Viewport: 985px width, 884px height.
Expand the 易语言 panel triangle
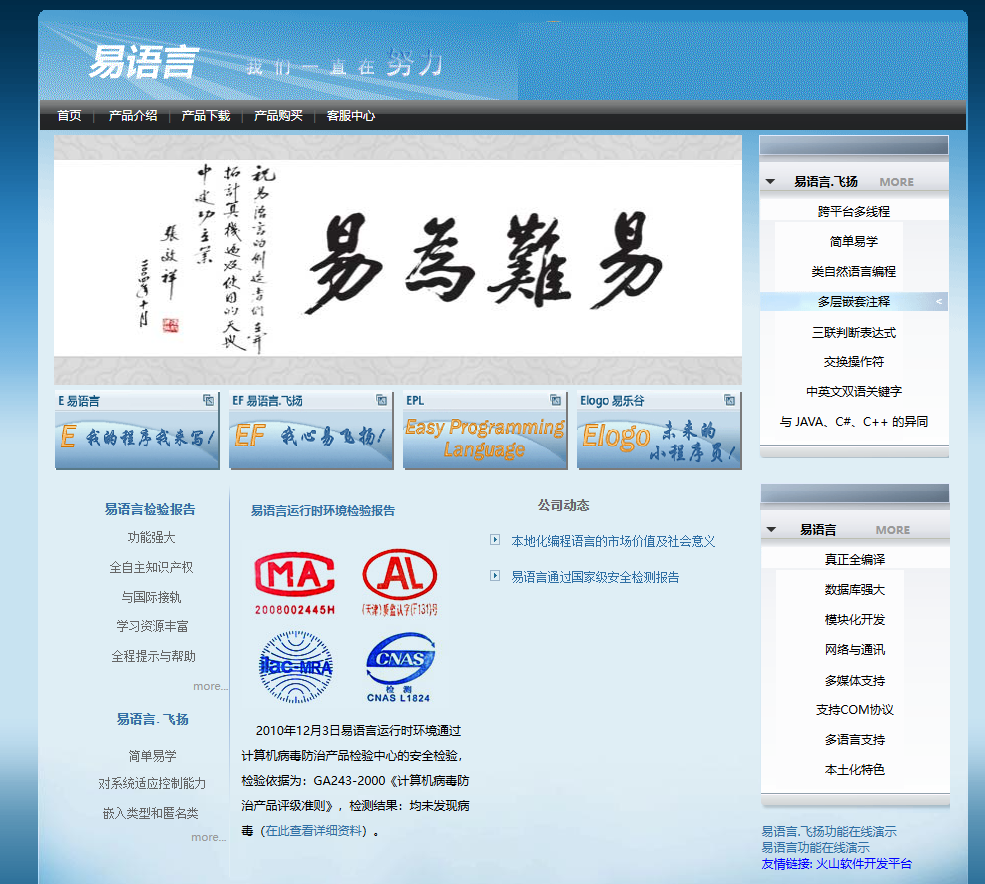pyautogui.click(x=769, y=530)
